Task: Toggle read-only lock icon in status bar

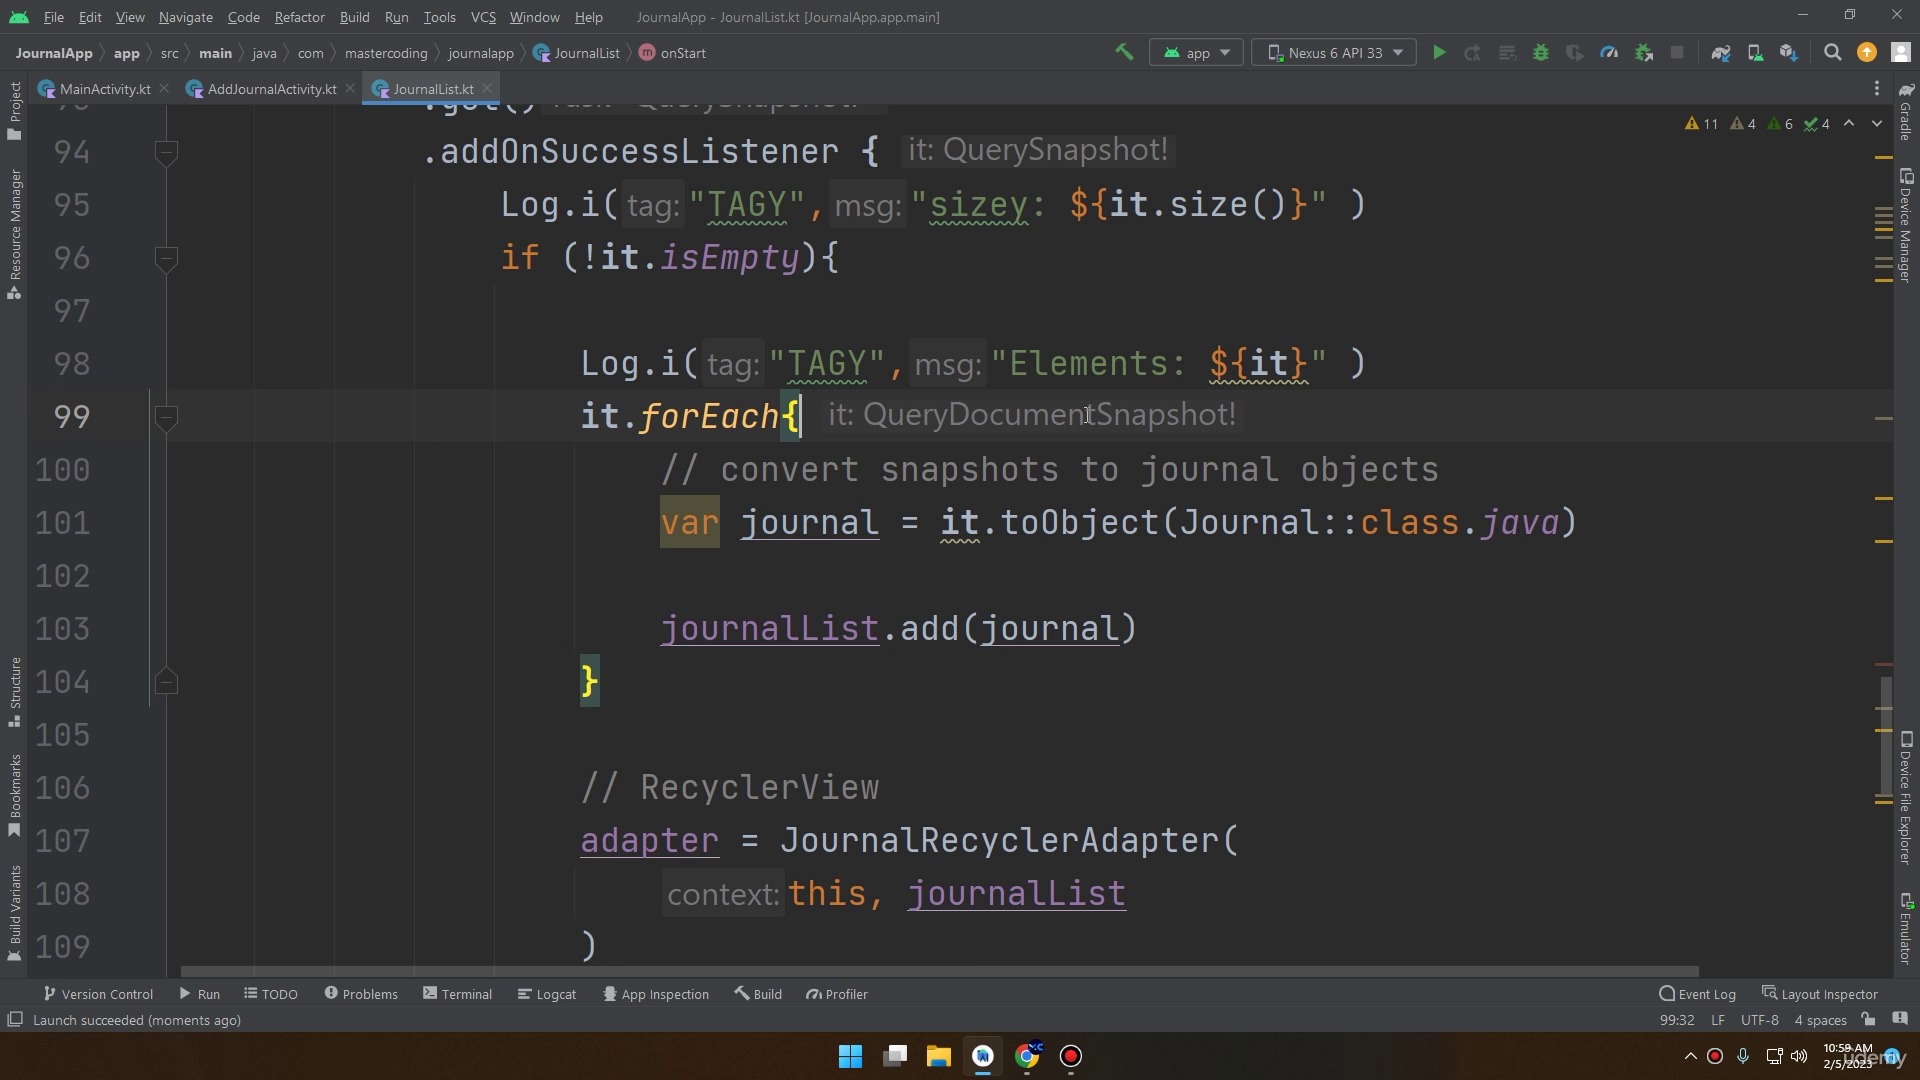Action: pyautogui.click(x=1868, y=1020)
